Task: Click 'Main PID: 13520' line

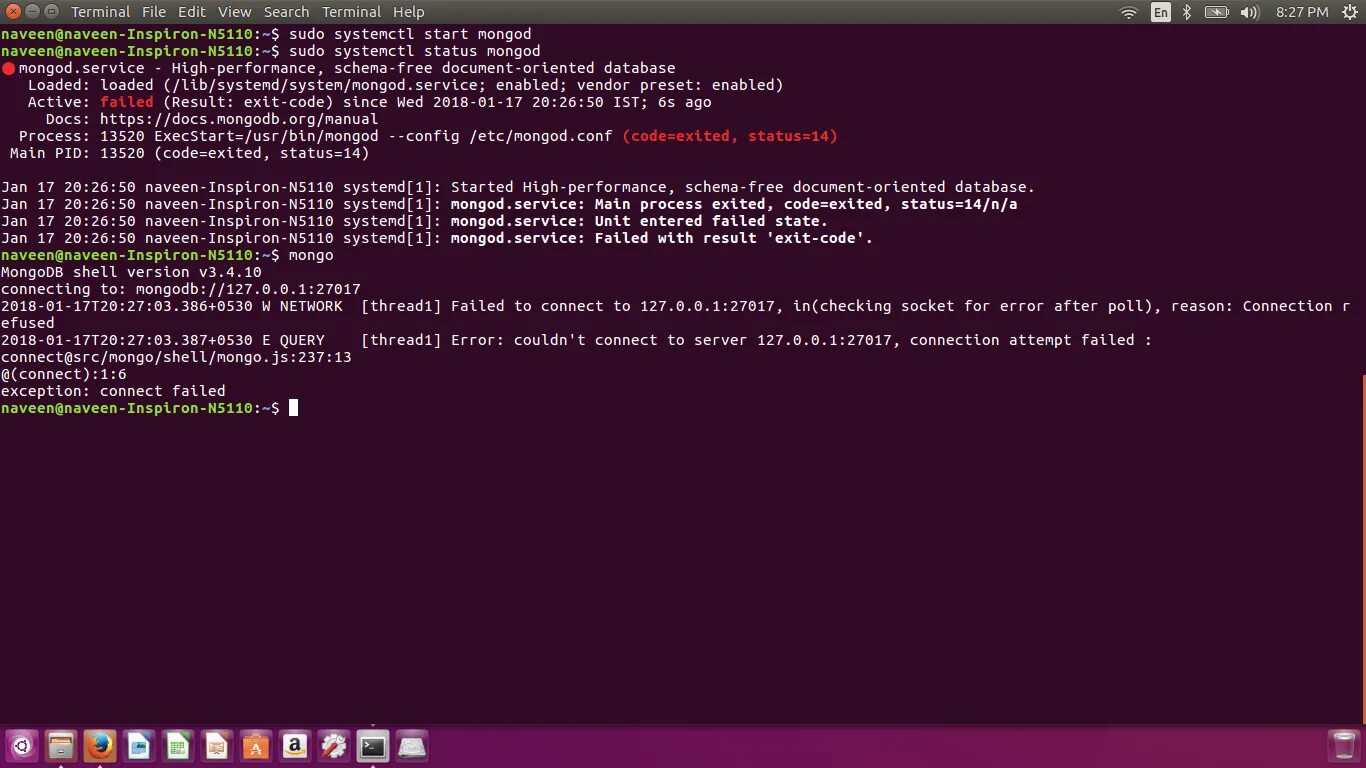Action: (x=189, y=153)
